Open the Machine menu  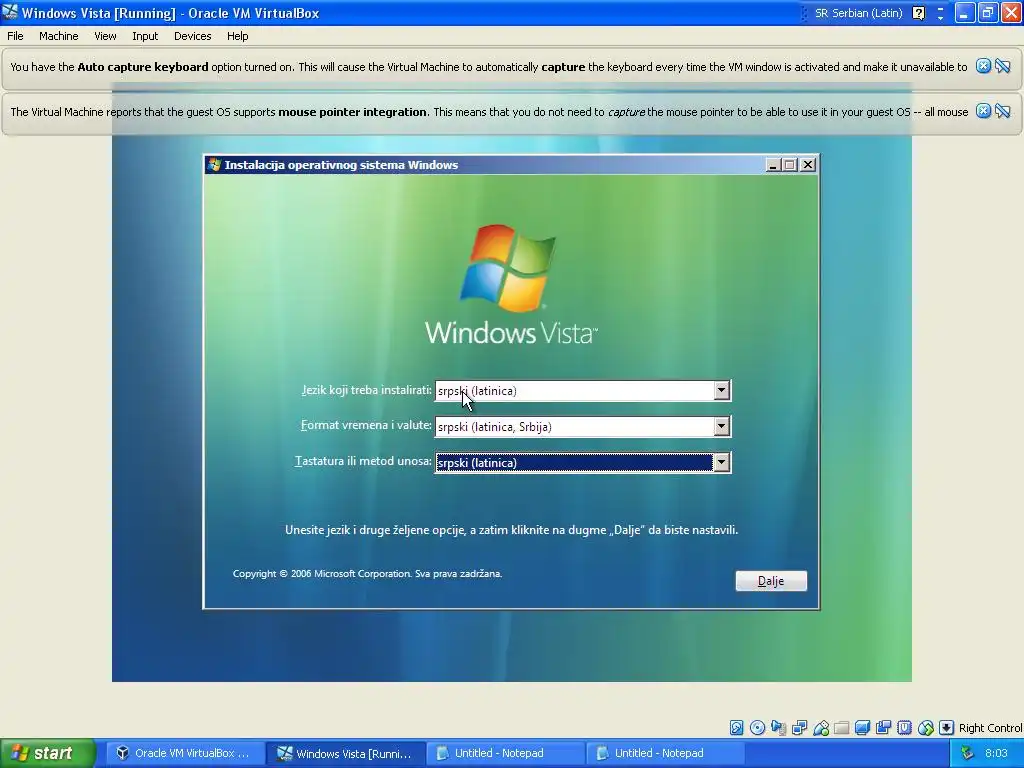59,36
